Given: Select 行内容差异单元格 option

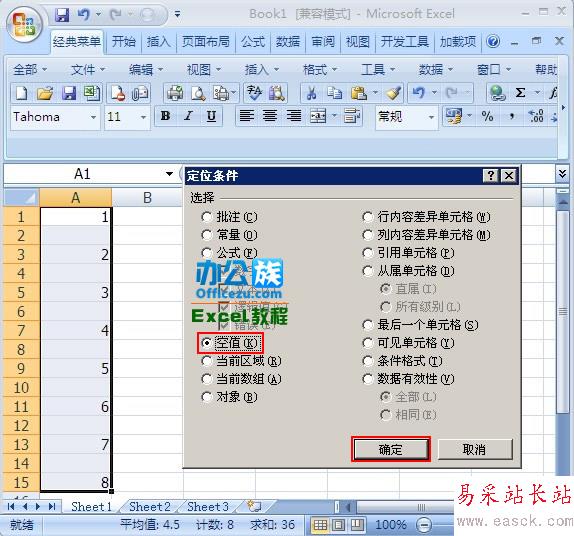Looking at the screenshot, I should pyautogui.click(x=426, y=217).
